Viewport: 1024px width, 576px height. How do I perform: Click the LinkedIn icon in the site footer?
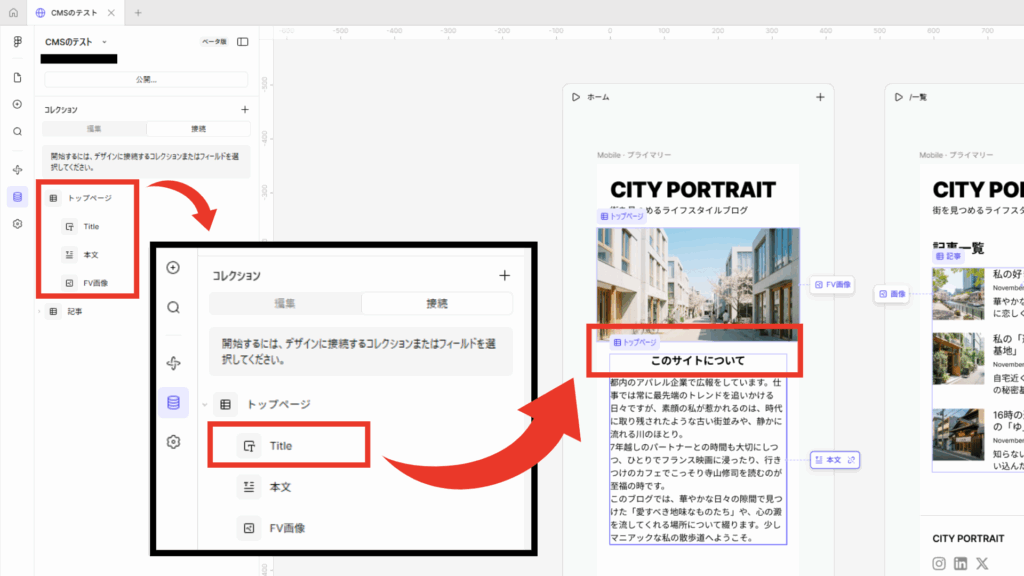[960, 564]
